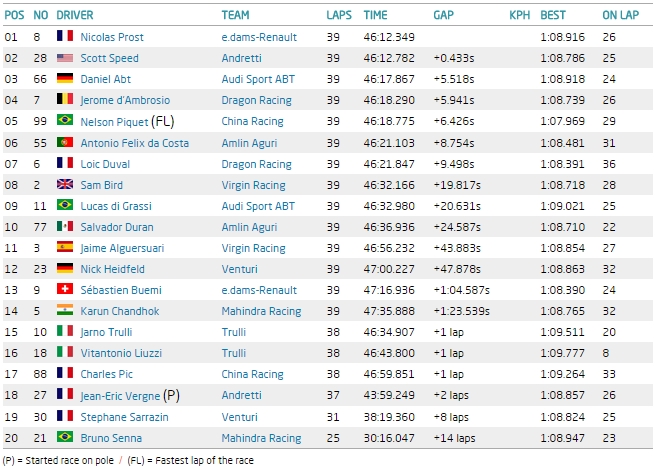Screen dimensions: 659x470
Task: Click the Brazilian flag next to Bruno Senna
Action: click(65, 438)
